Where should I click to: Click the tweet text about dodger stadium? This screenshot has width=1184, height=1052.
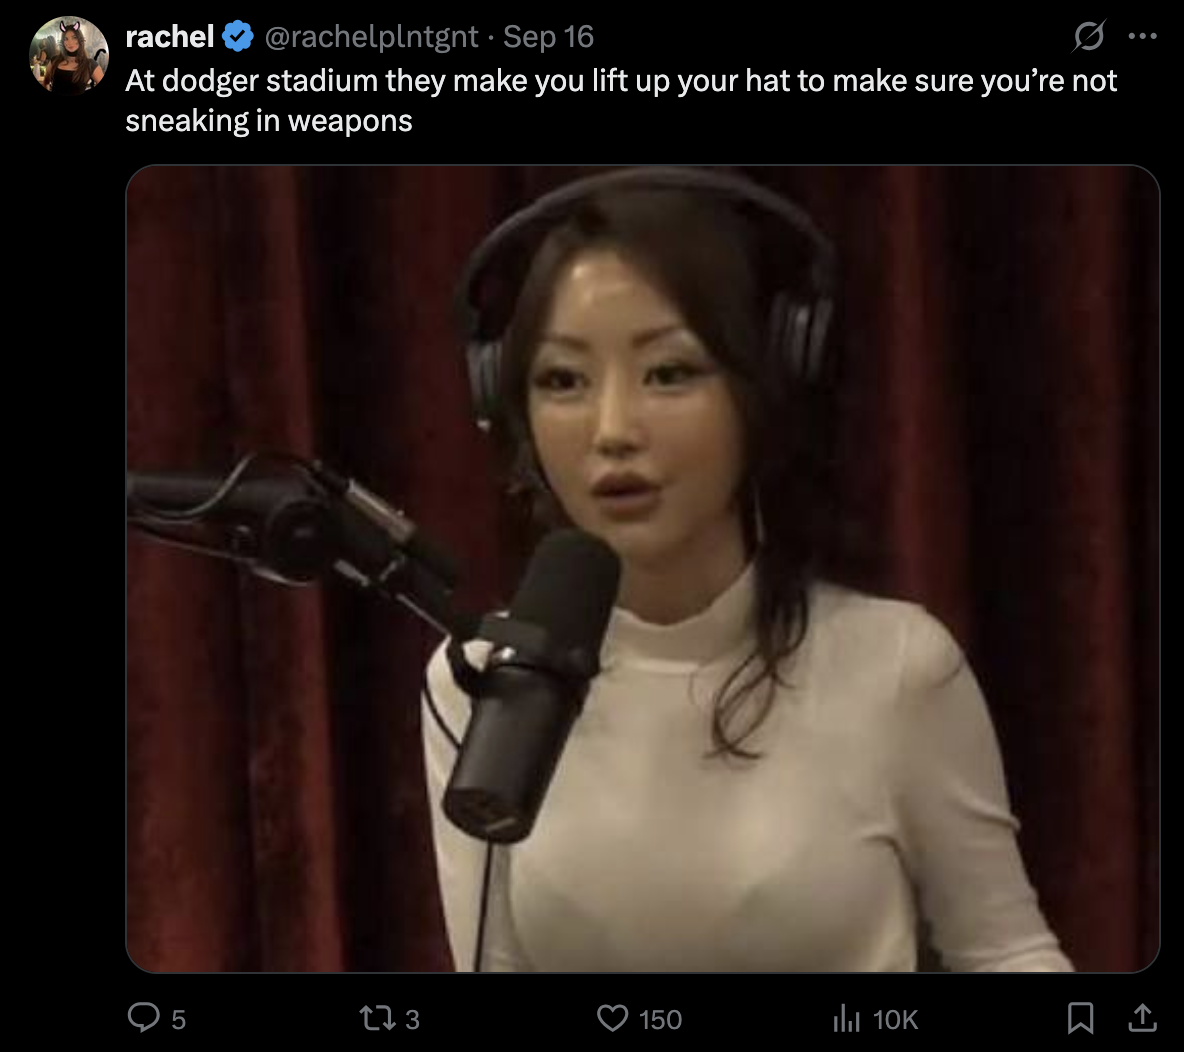pos(621,100)
